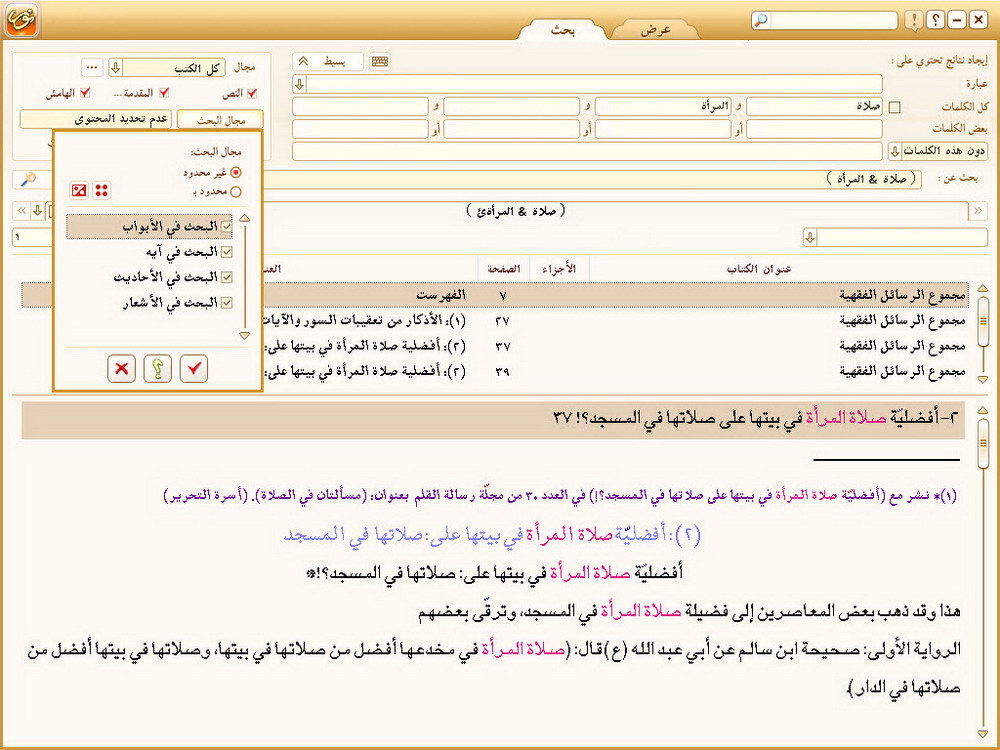Toggle الهامش checkbox
Image resolution: width=1000 pixels, height=750 pixels.
[84, 94]
